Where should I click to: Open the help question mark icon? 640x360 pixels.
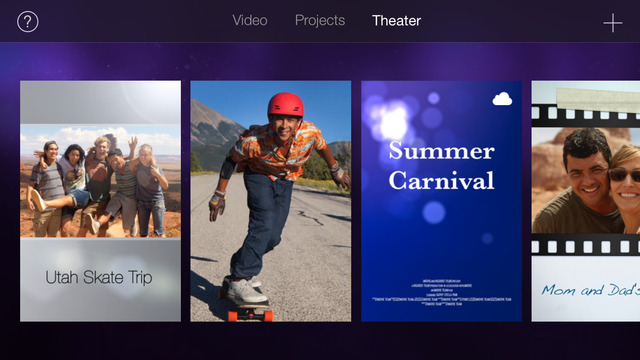[x=28, y=21]
